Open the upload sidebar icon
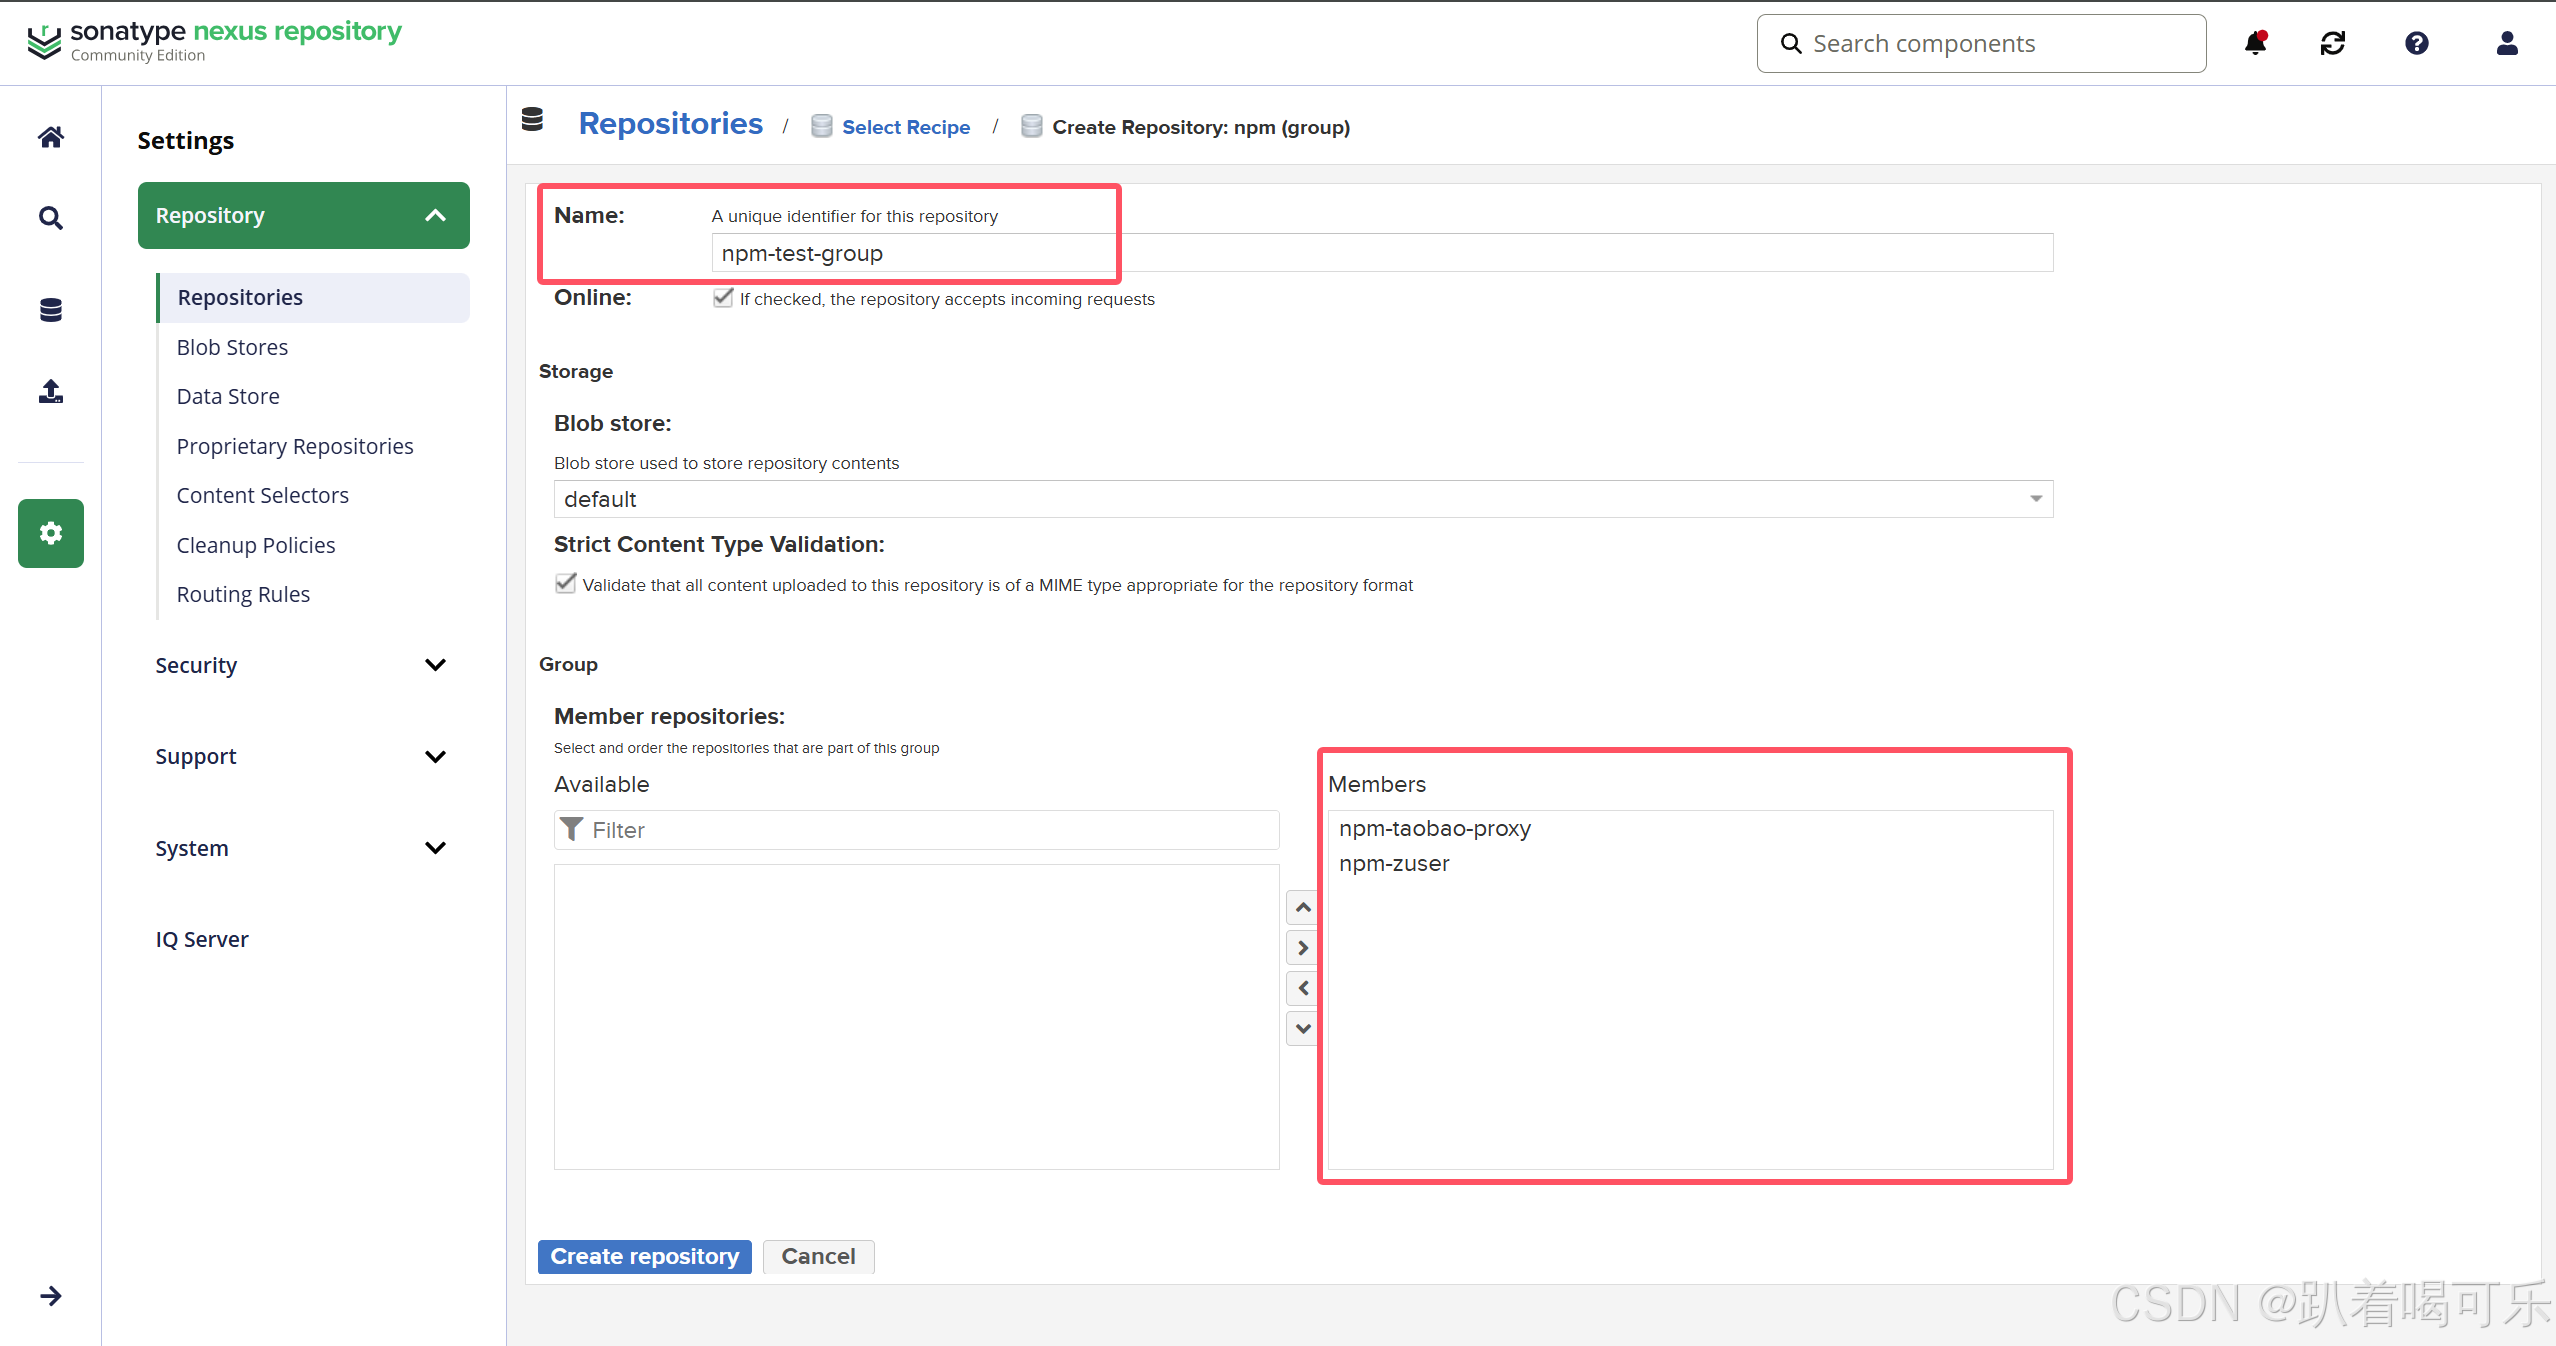 point(51,391)
